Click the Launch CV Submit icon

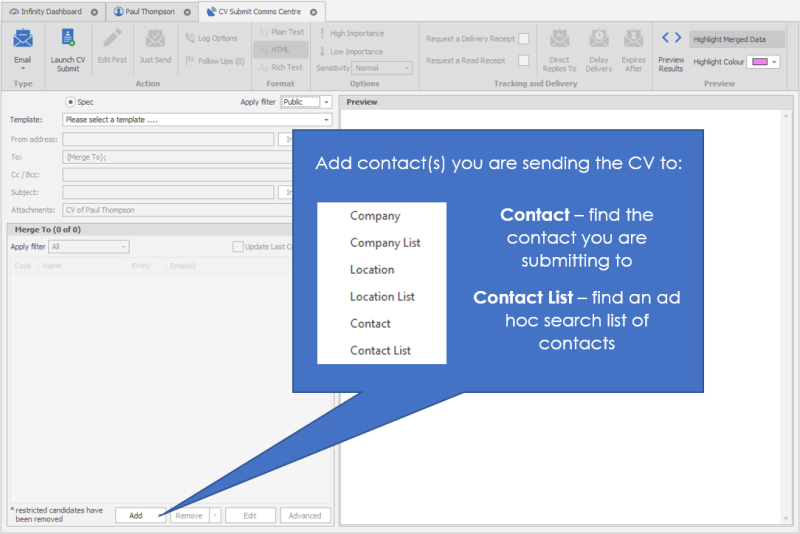(68, 40)
